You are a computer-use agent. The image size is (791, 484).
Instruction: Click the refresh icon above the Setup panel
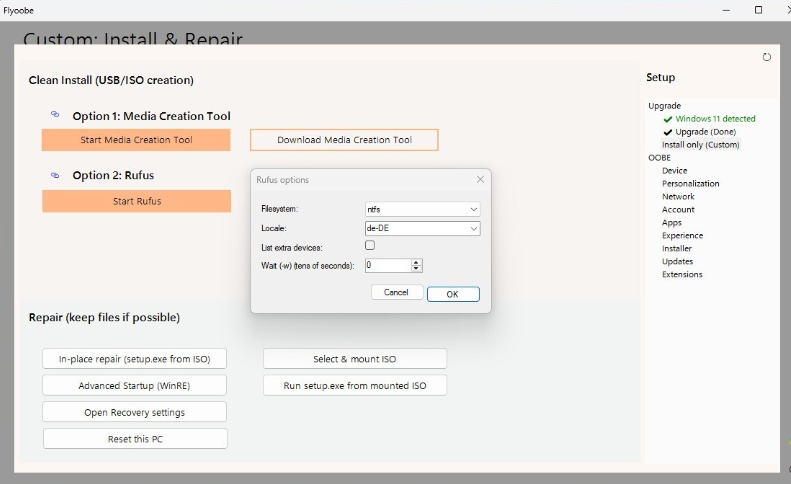point(767,57)
